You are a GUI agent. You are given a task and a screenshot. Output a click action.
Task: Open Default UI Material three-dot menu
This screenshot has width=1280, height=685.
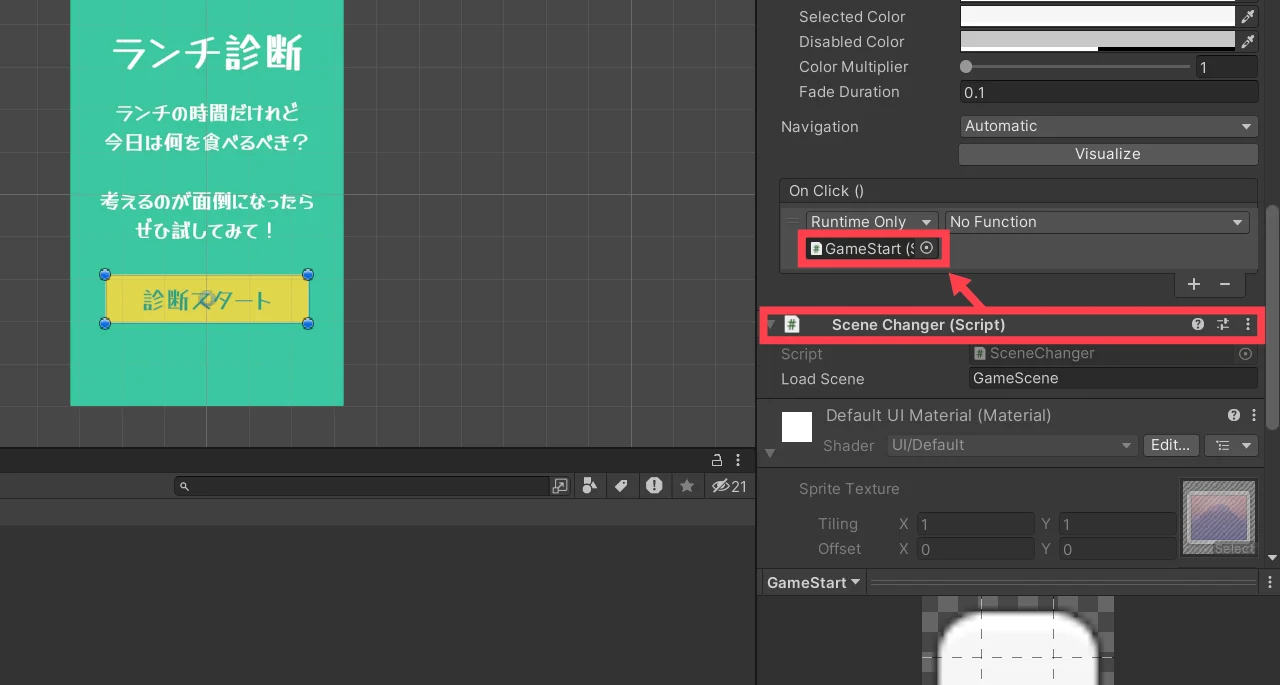point(1254,415)
